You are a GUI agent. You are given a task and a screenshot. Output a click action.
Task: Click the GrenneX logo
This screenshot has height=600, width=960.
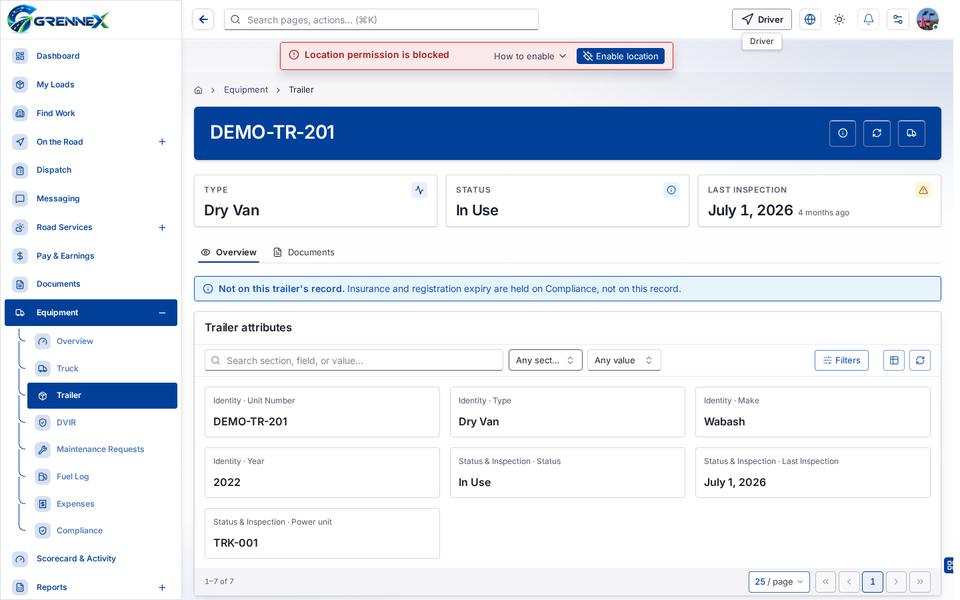[x=58, y=20]
